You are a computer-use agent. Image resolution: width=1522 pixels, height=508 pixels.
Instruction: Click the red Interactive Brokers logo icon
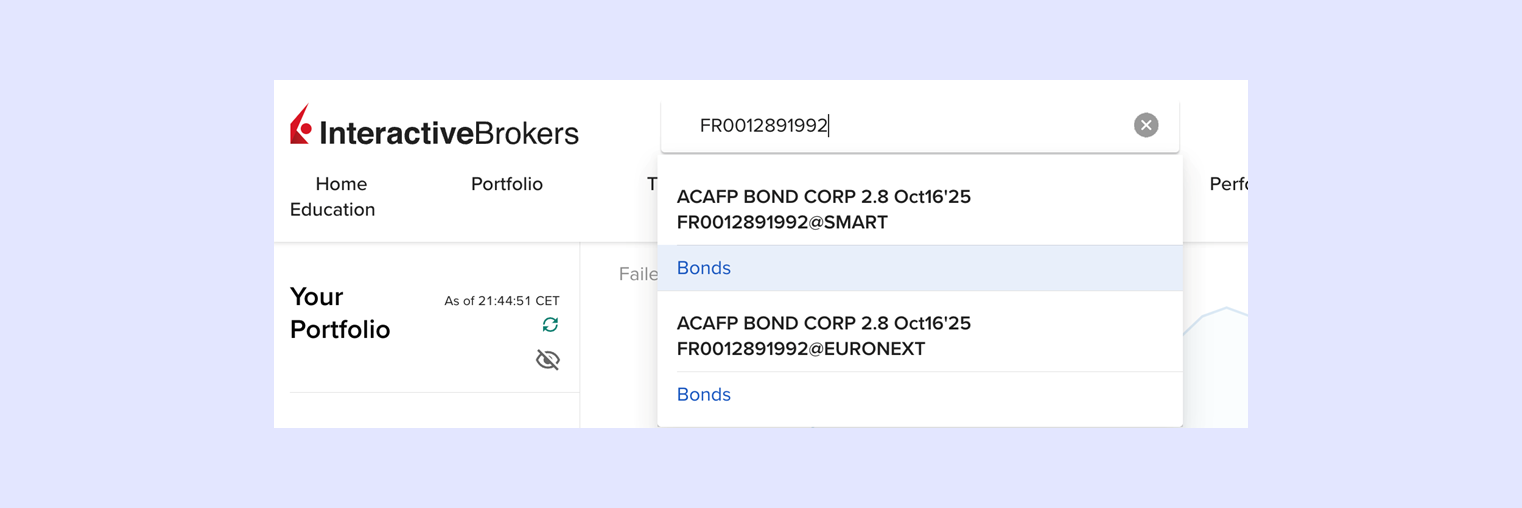coord(301,126)
